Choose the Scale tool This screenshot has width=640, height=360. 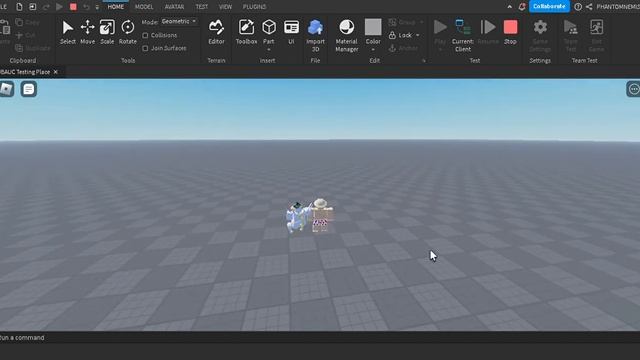[x=107, y=32]
